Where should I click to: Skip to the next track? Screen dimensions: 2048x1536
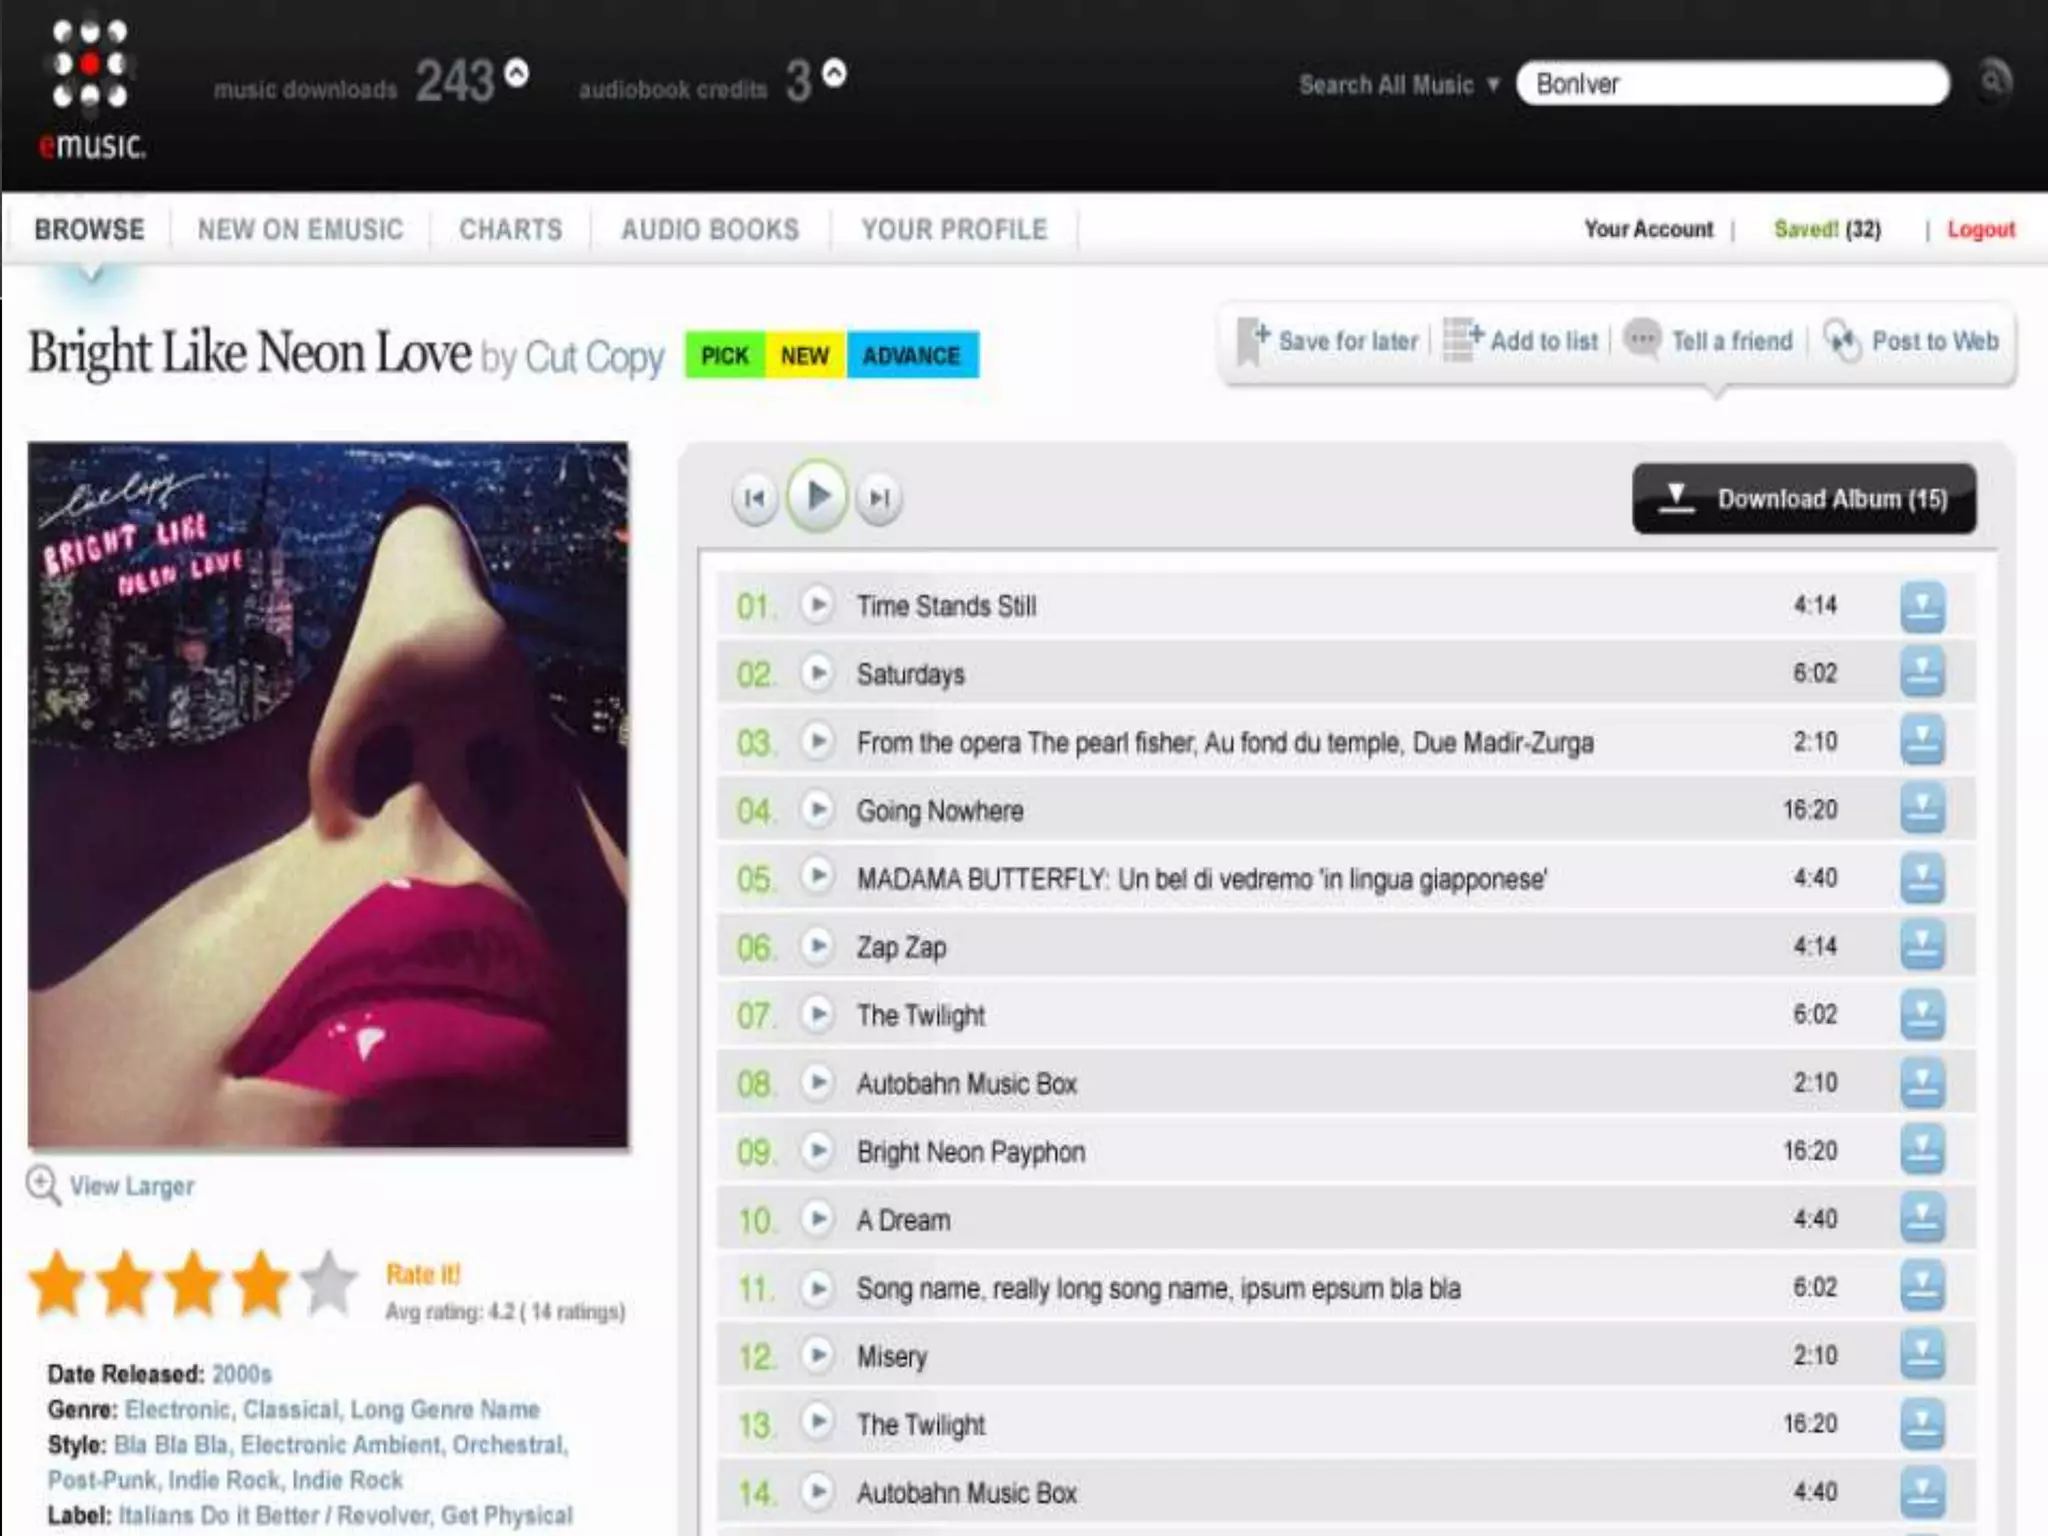pos(879,497)
